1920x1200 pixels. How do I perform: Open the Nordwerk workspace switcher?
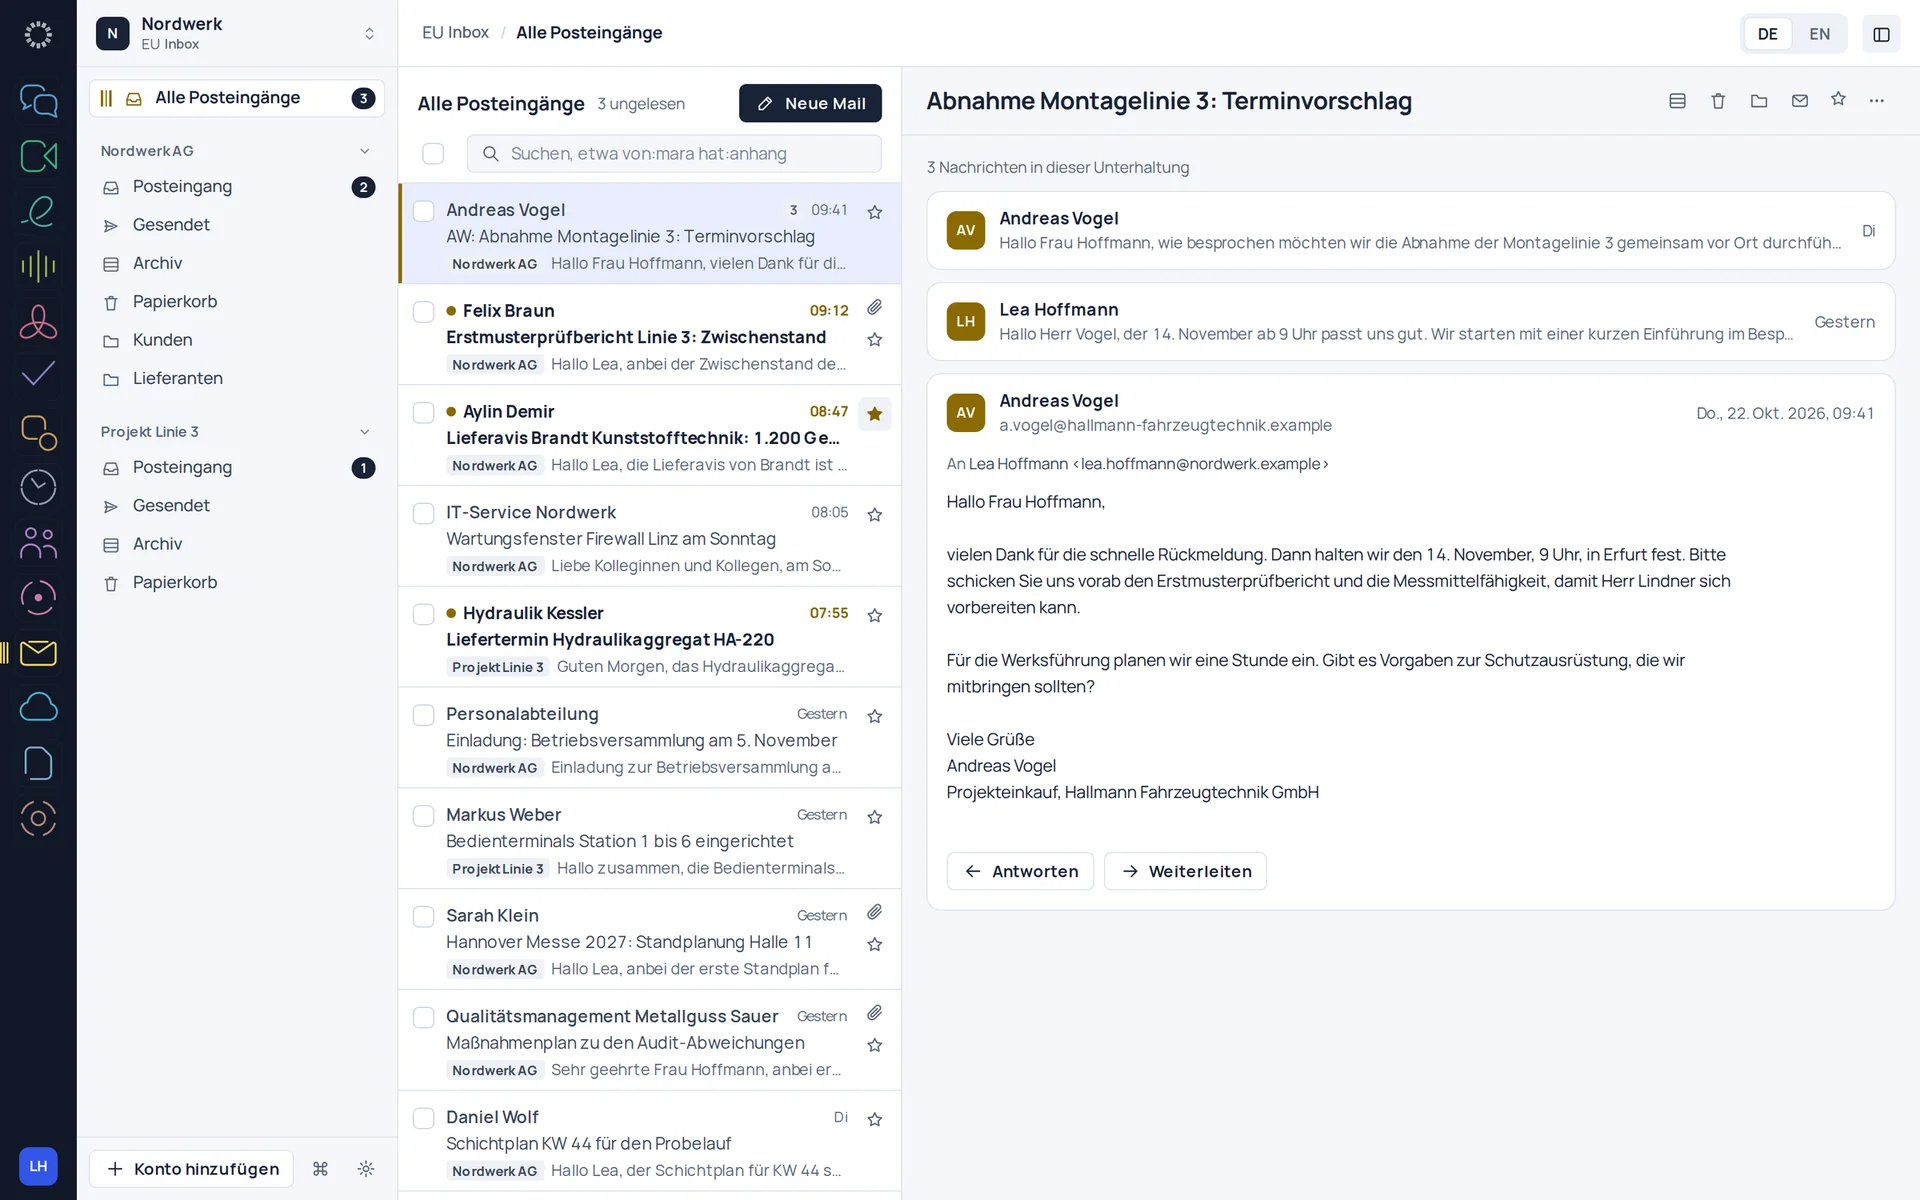click(237, 33)
